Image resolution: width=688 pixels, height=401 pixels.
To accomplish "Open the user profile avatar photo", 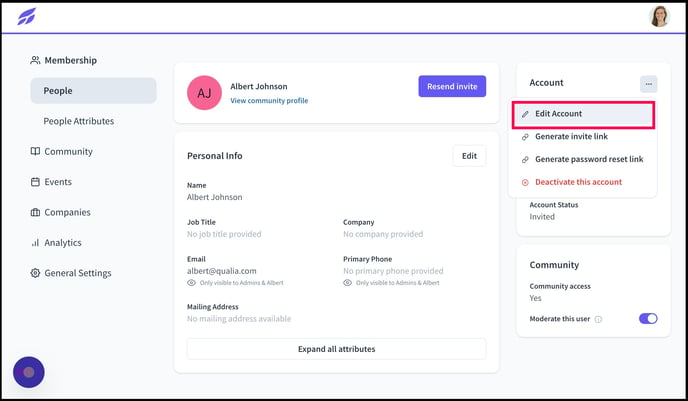I will (x=659, y=17).
